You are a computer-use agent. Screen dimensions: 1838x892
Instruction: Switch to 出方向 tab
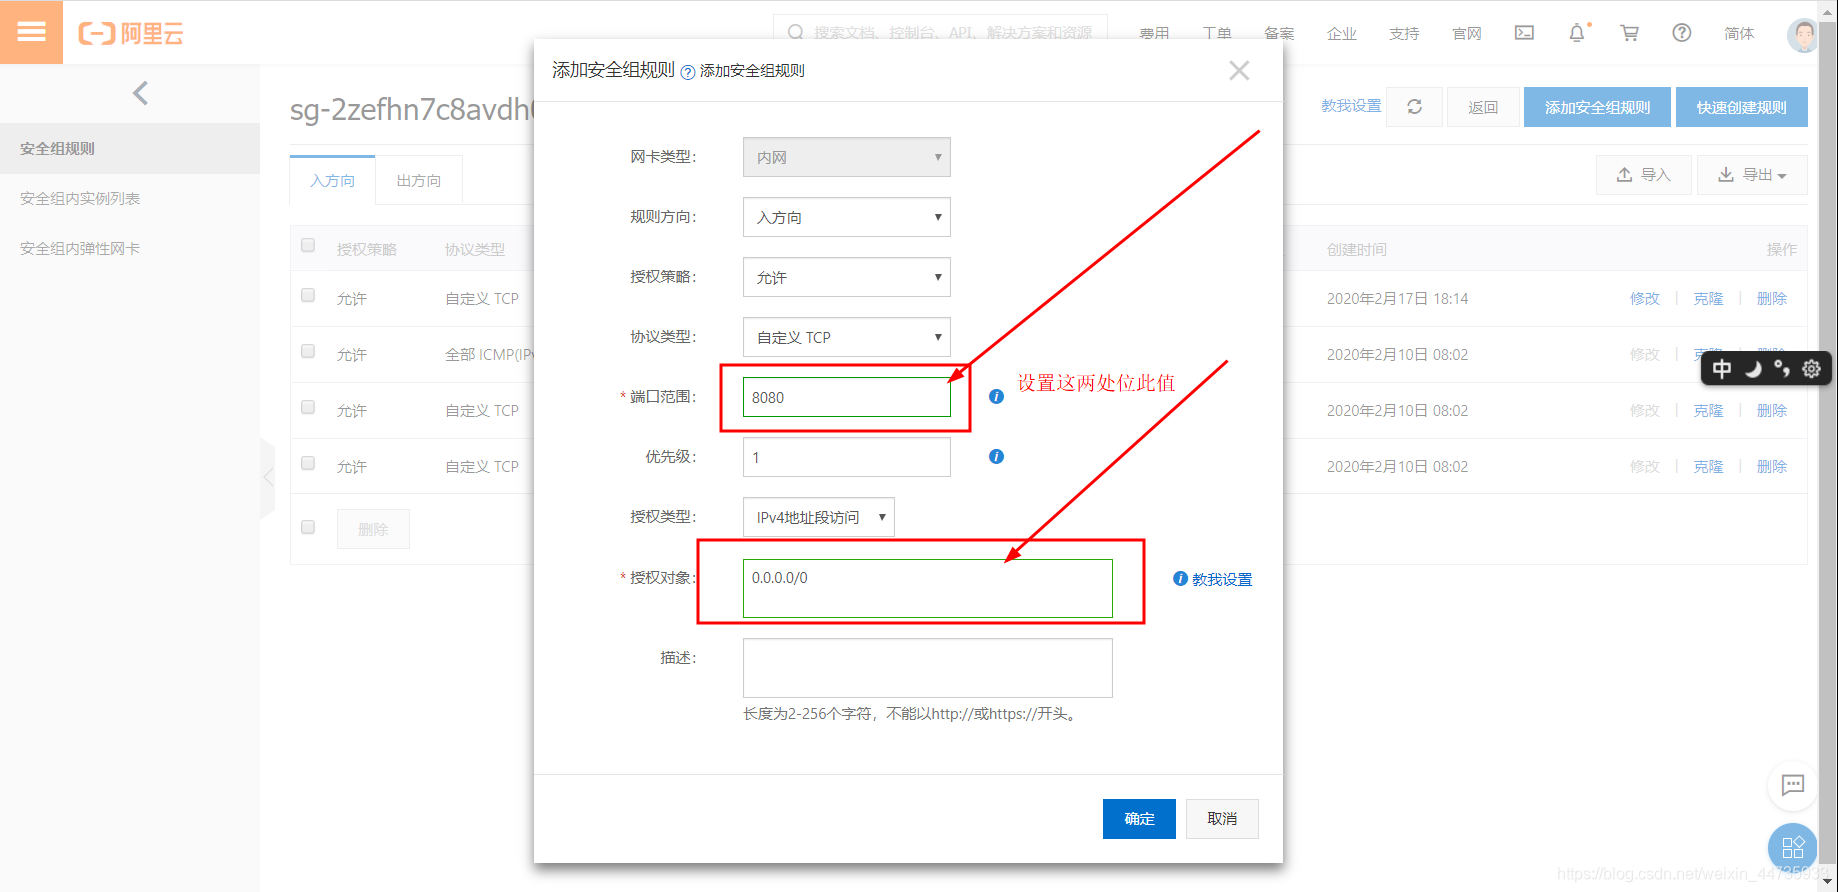pyautogui.click(x=418, y=180)
